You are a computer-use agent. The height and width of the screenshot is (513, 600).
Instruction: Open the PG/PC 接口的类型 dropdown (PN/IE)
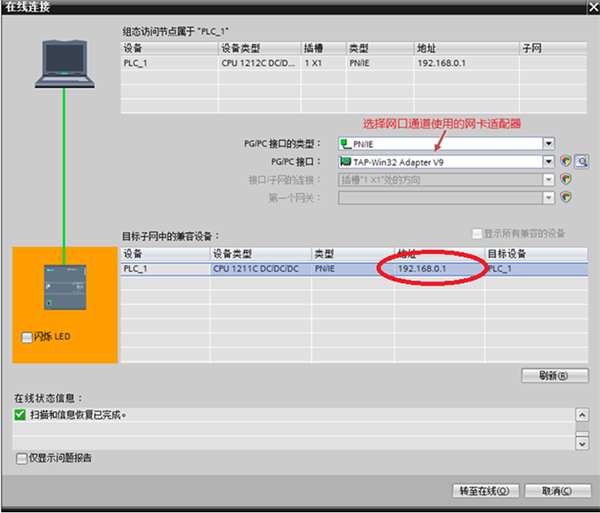click(x=548, y=143)
